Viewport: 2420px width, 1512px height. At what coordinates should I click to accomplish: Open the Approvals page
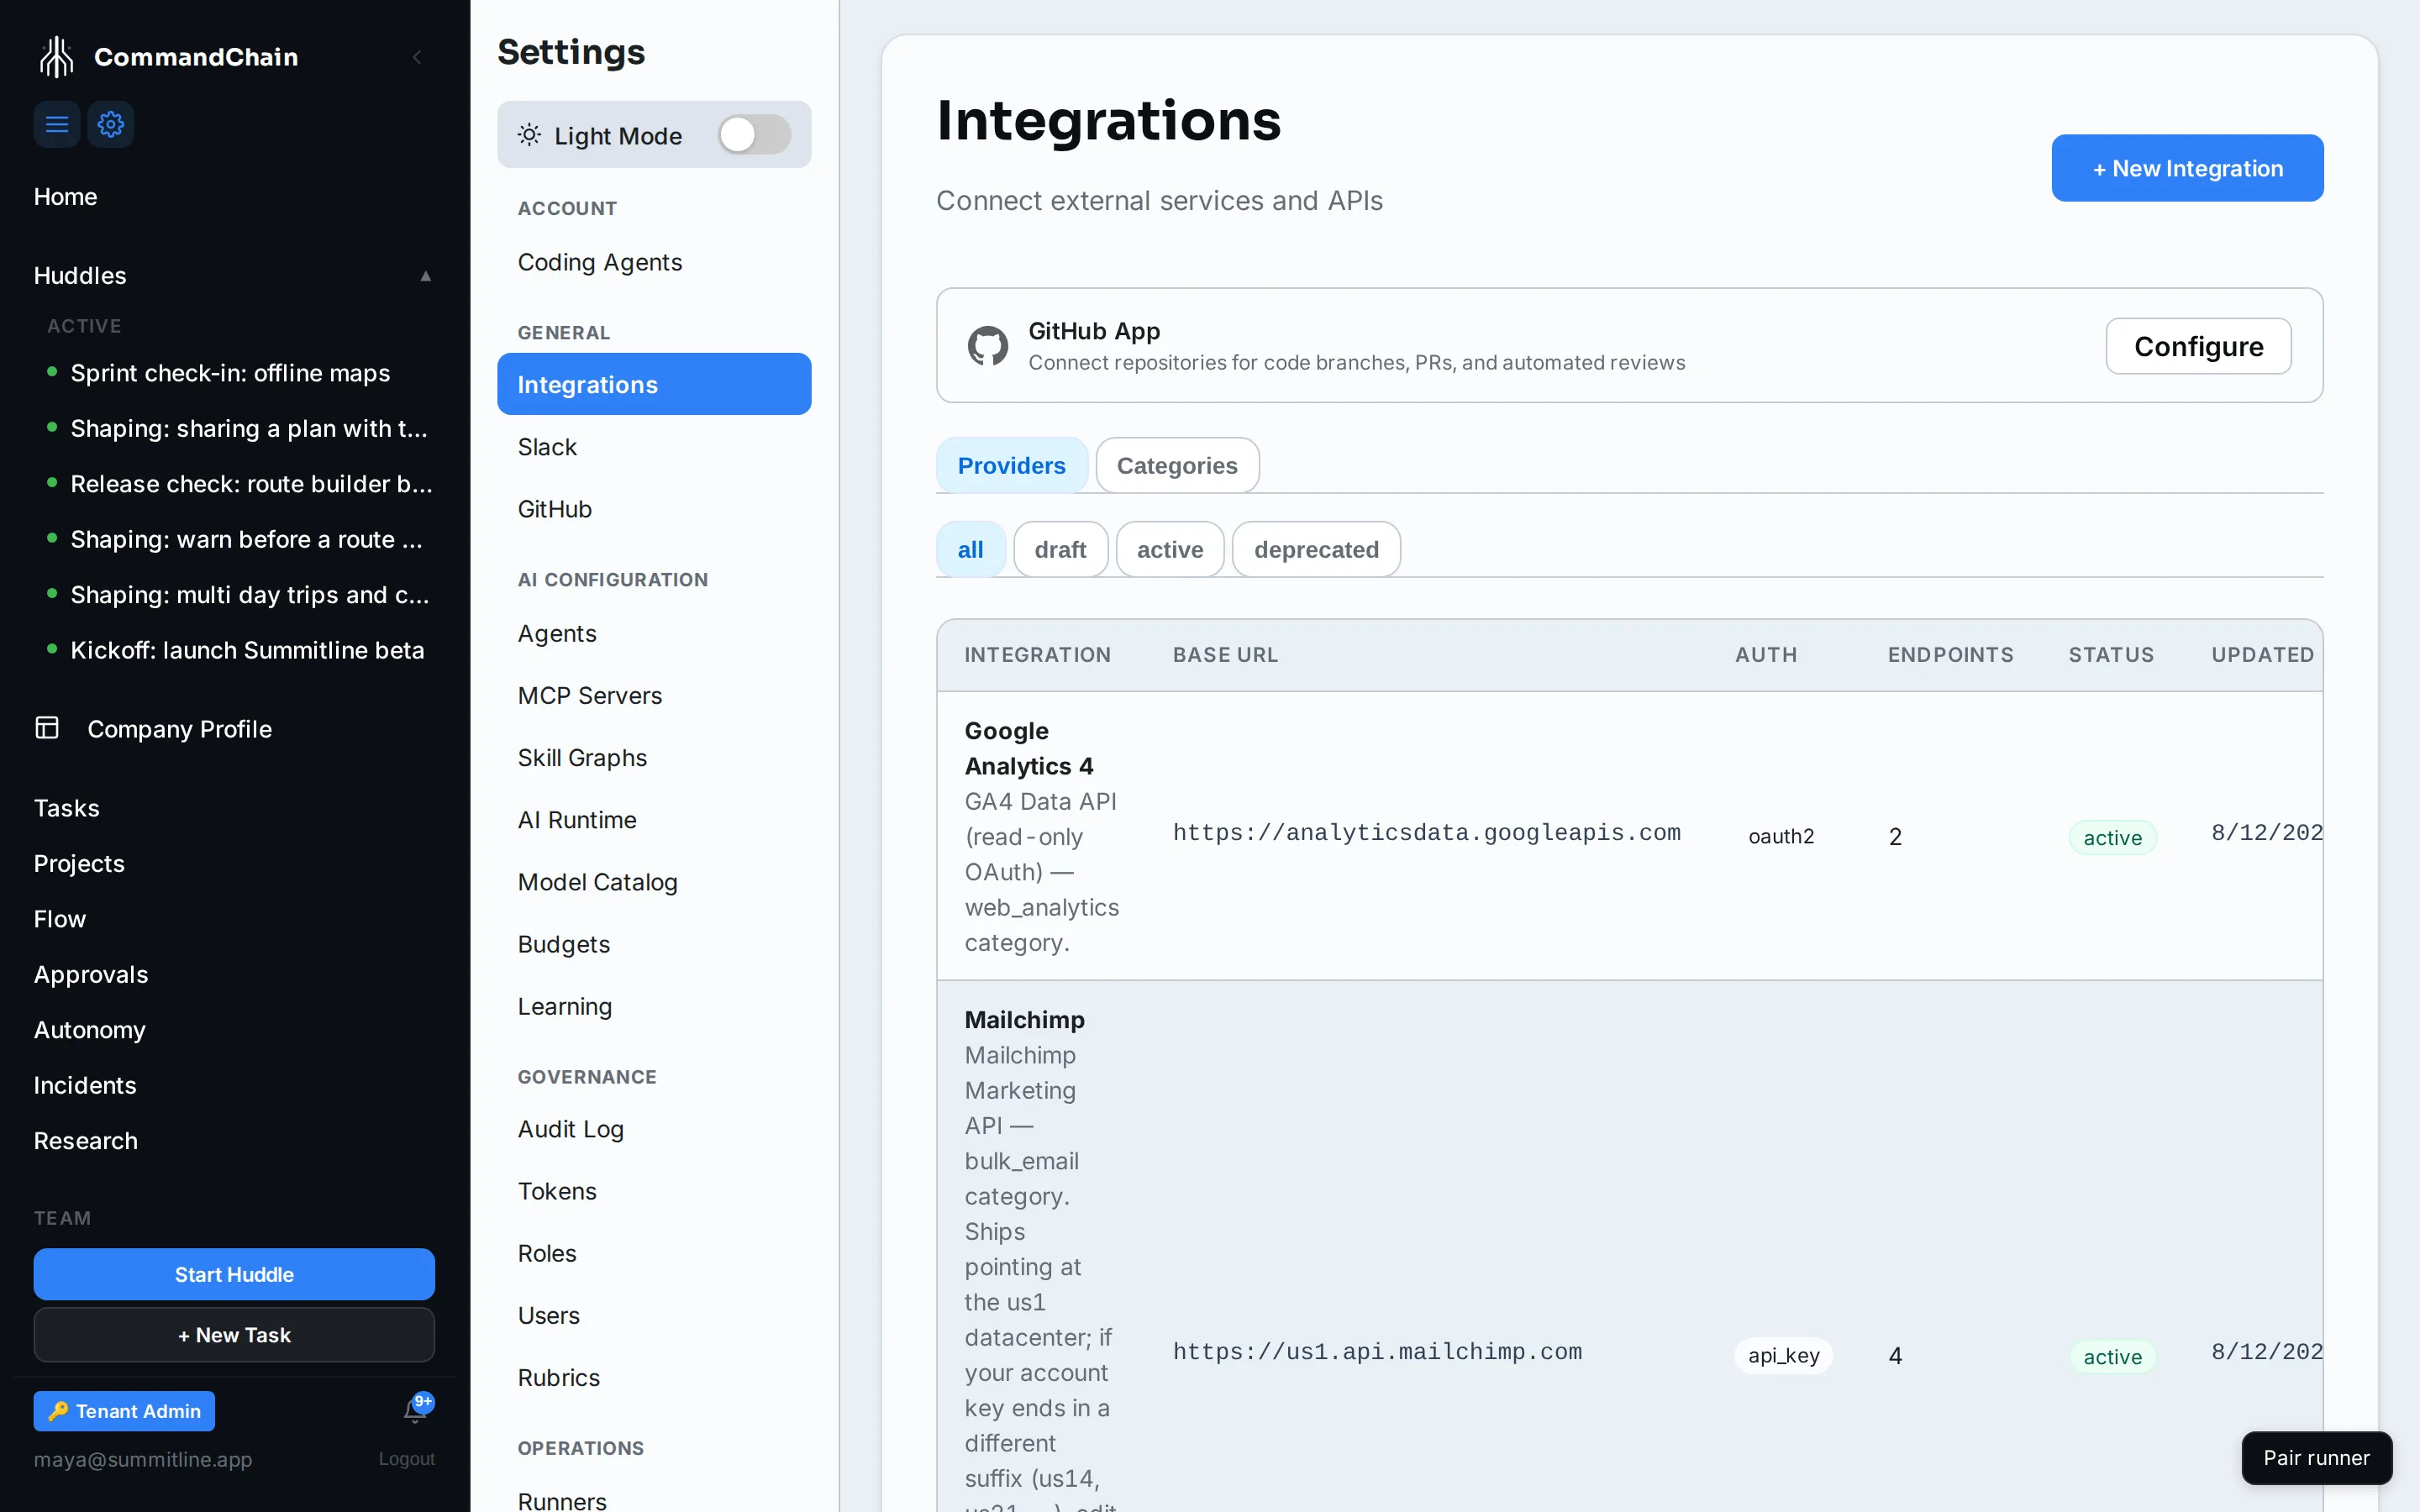tap(91, 974)
